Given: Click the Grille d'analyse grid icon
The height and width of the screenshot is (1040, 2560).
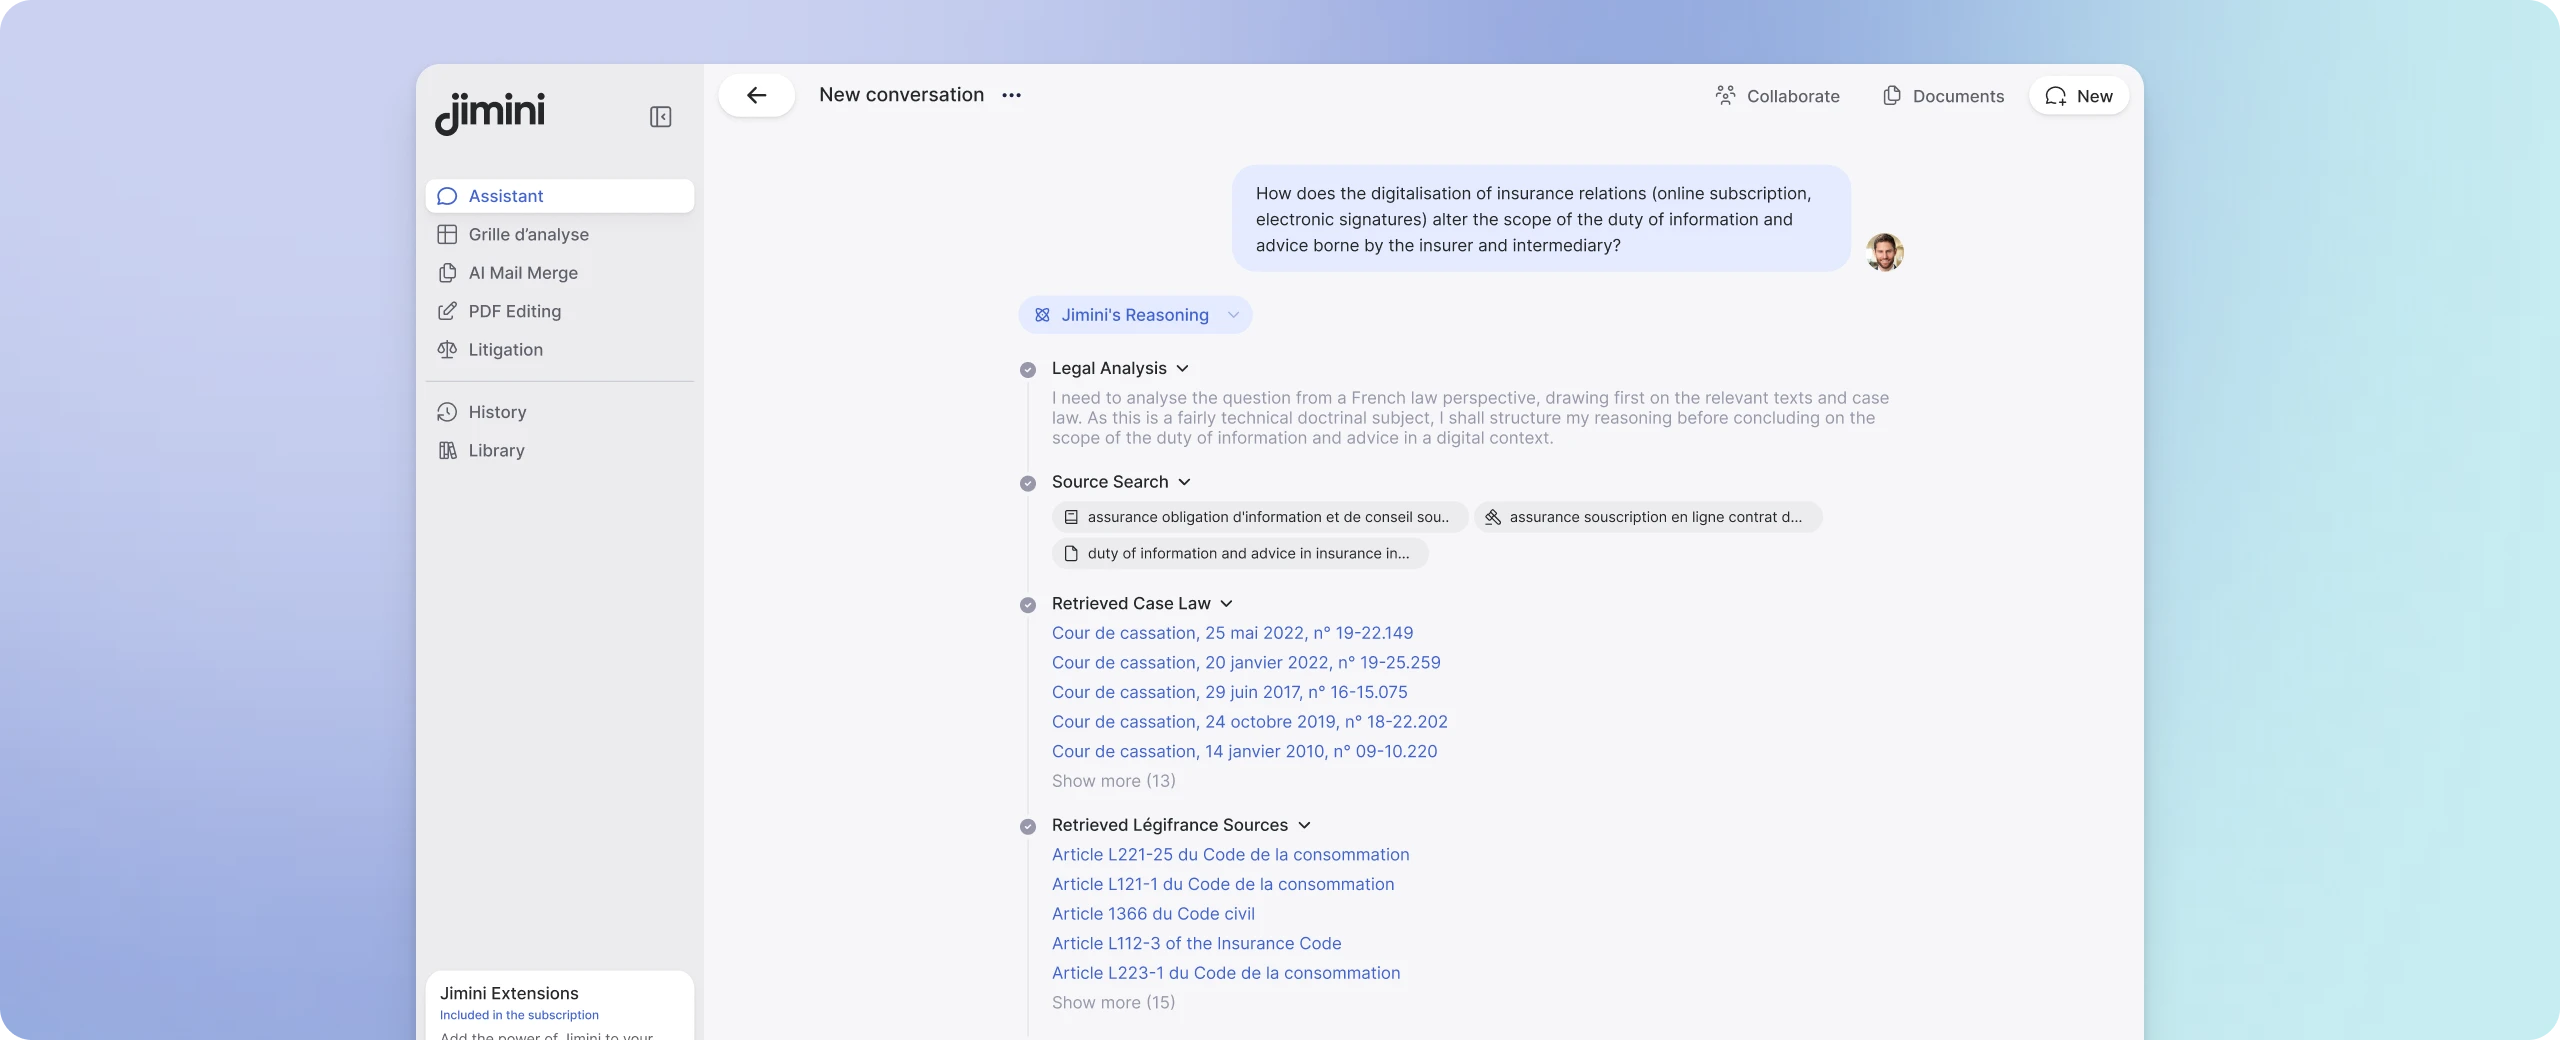Looking at the screenshot, I should point(447,234).
